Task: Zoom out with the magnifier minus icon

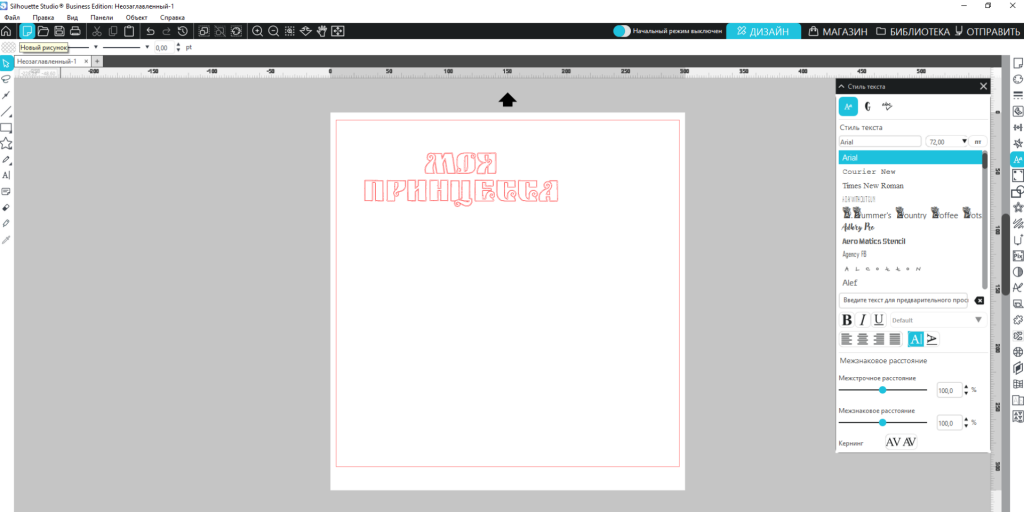Action: [x=274, y=31]
